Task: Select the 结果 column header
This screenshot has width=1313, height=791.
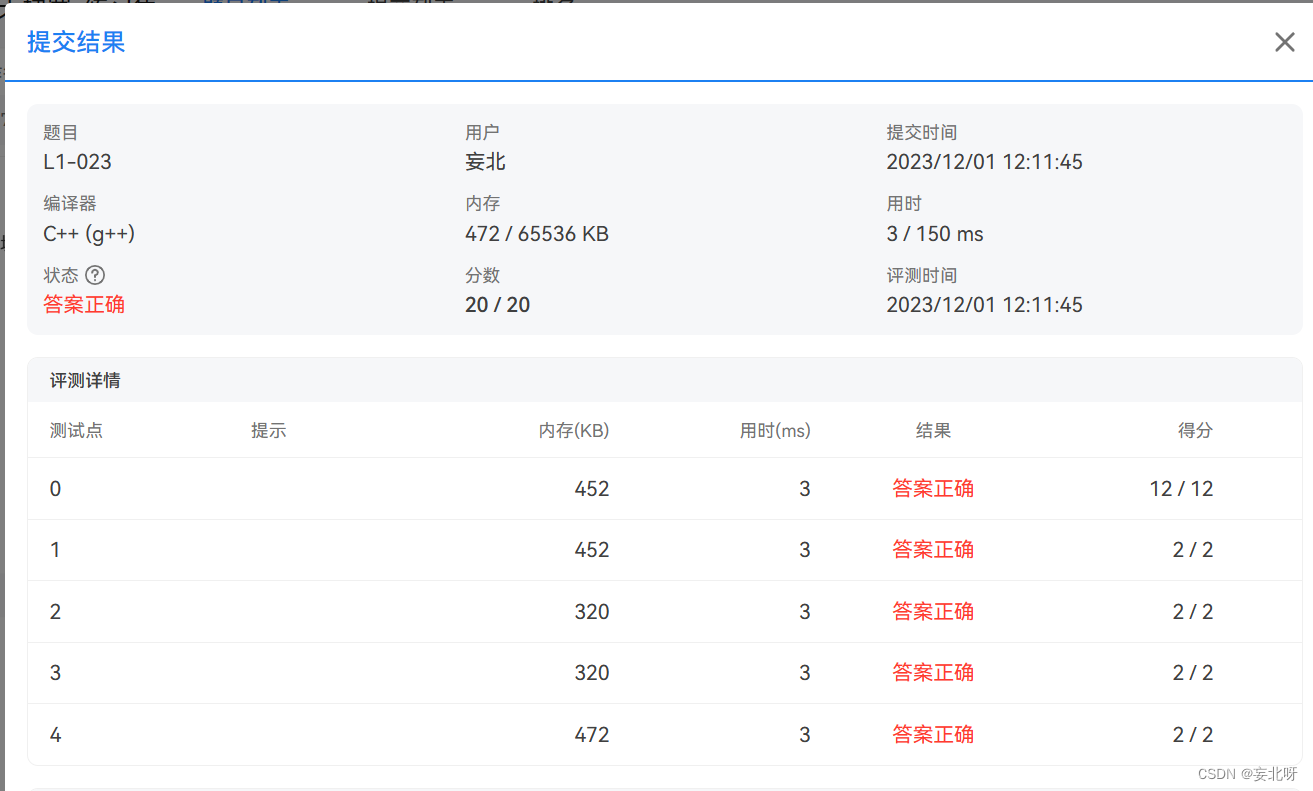Action: (933, 431)
